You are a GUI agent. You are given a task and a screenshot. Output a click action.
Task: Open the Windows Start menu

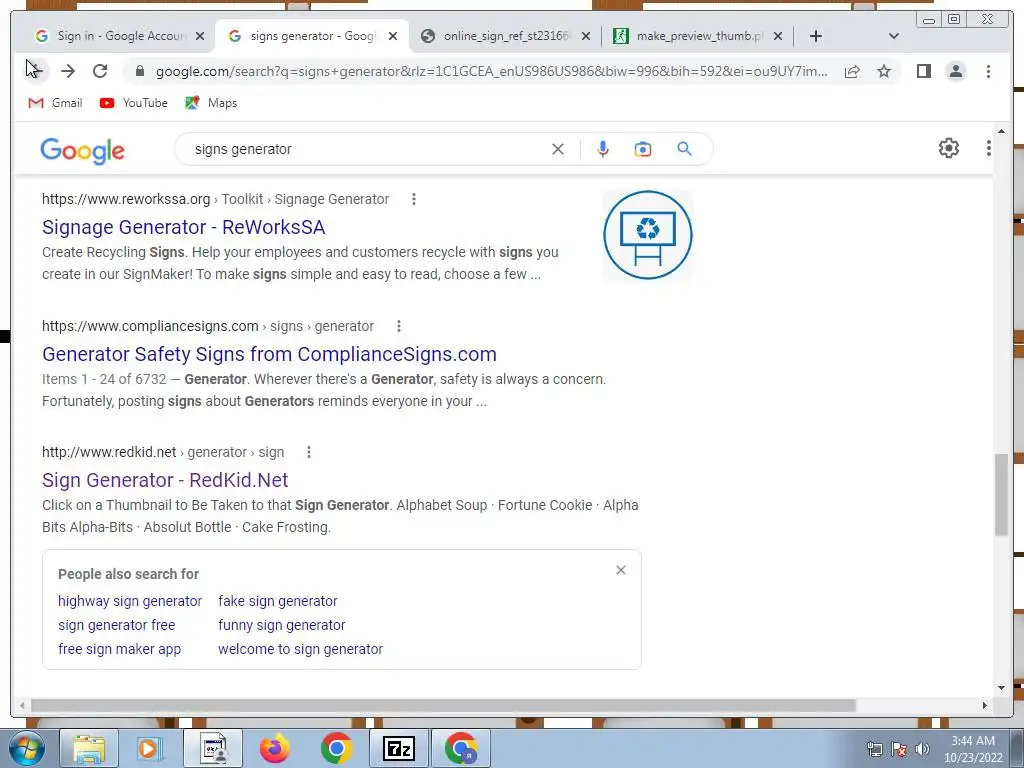[25, 748]
